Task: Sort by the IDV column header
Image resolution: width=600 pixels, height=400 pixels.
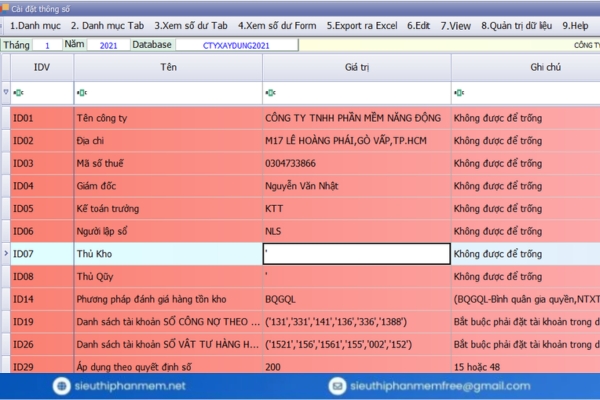Action: click(x=42, y=67)
